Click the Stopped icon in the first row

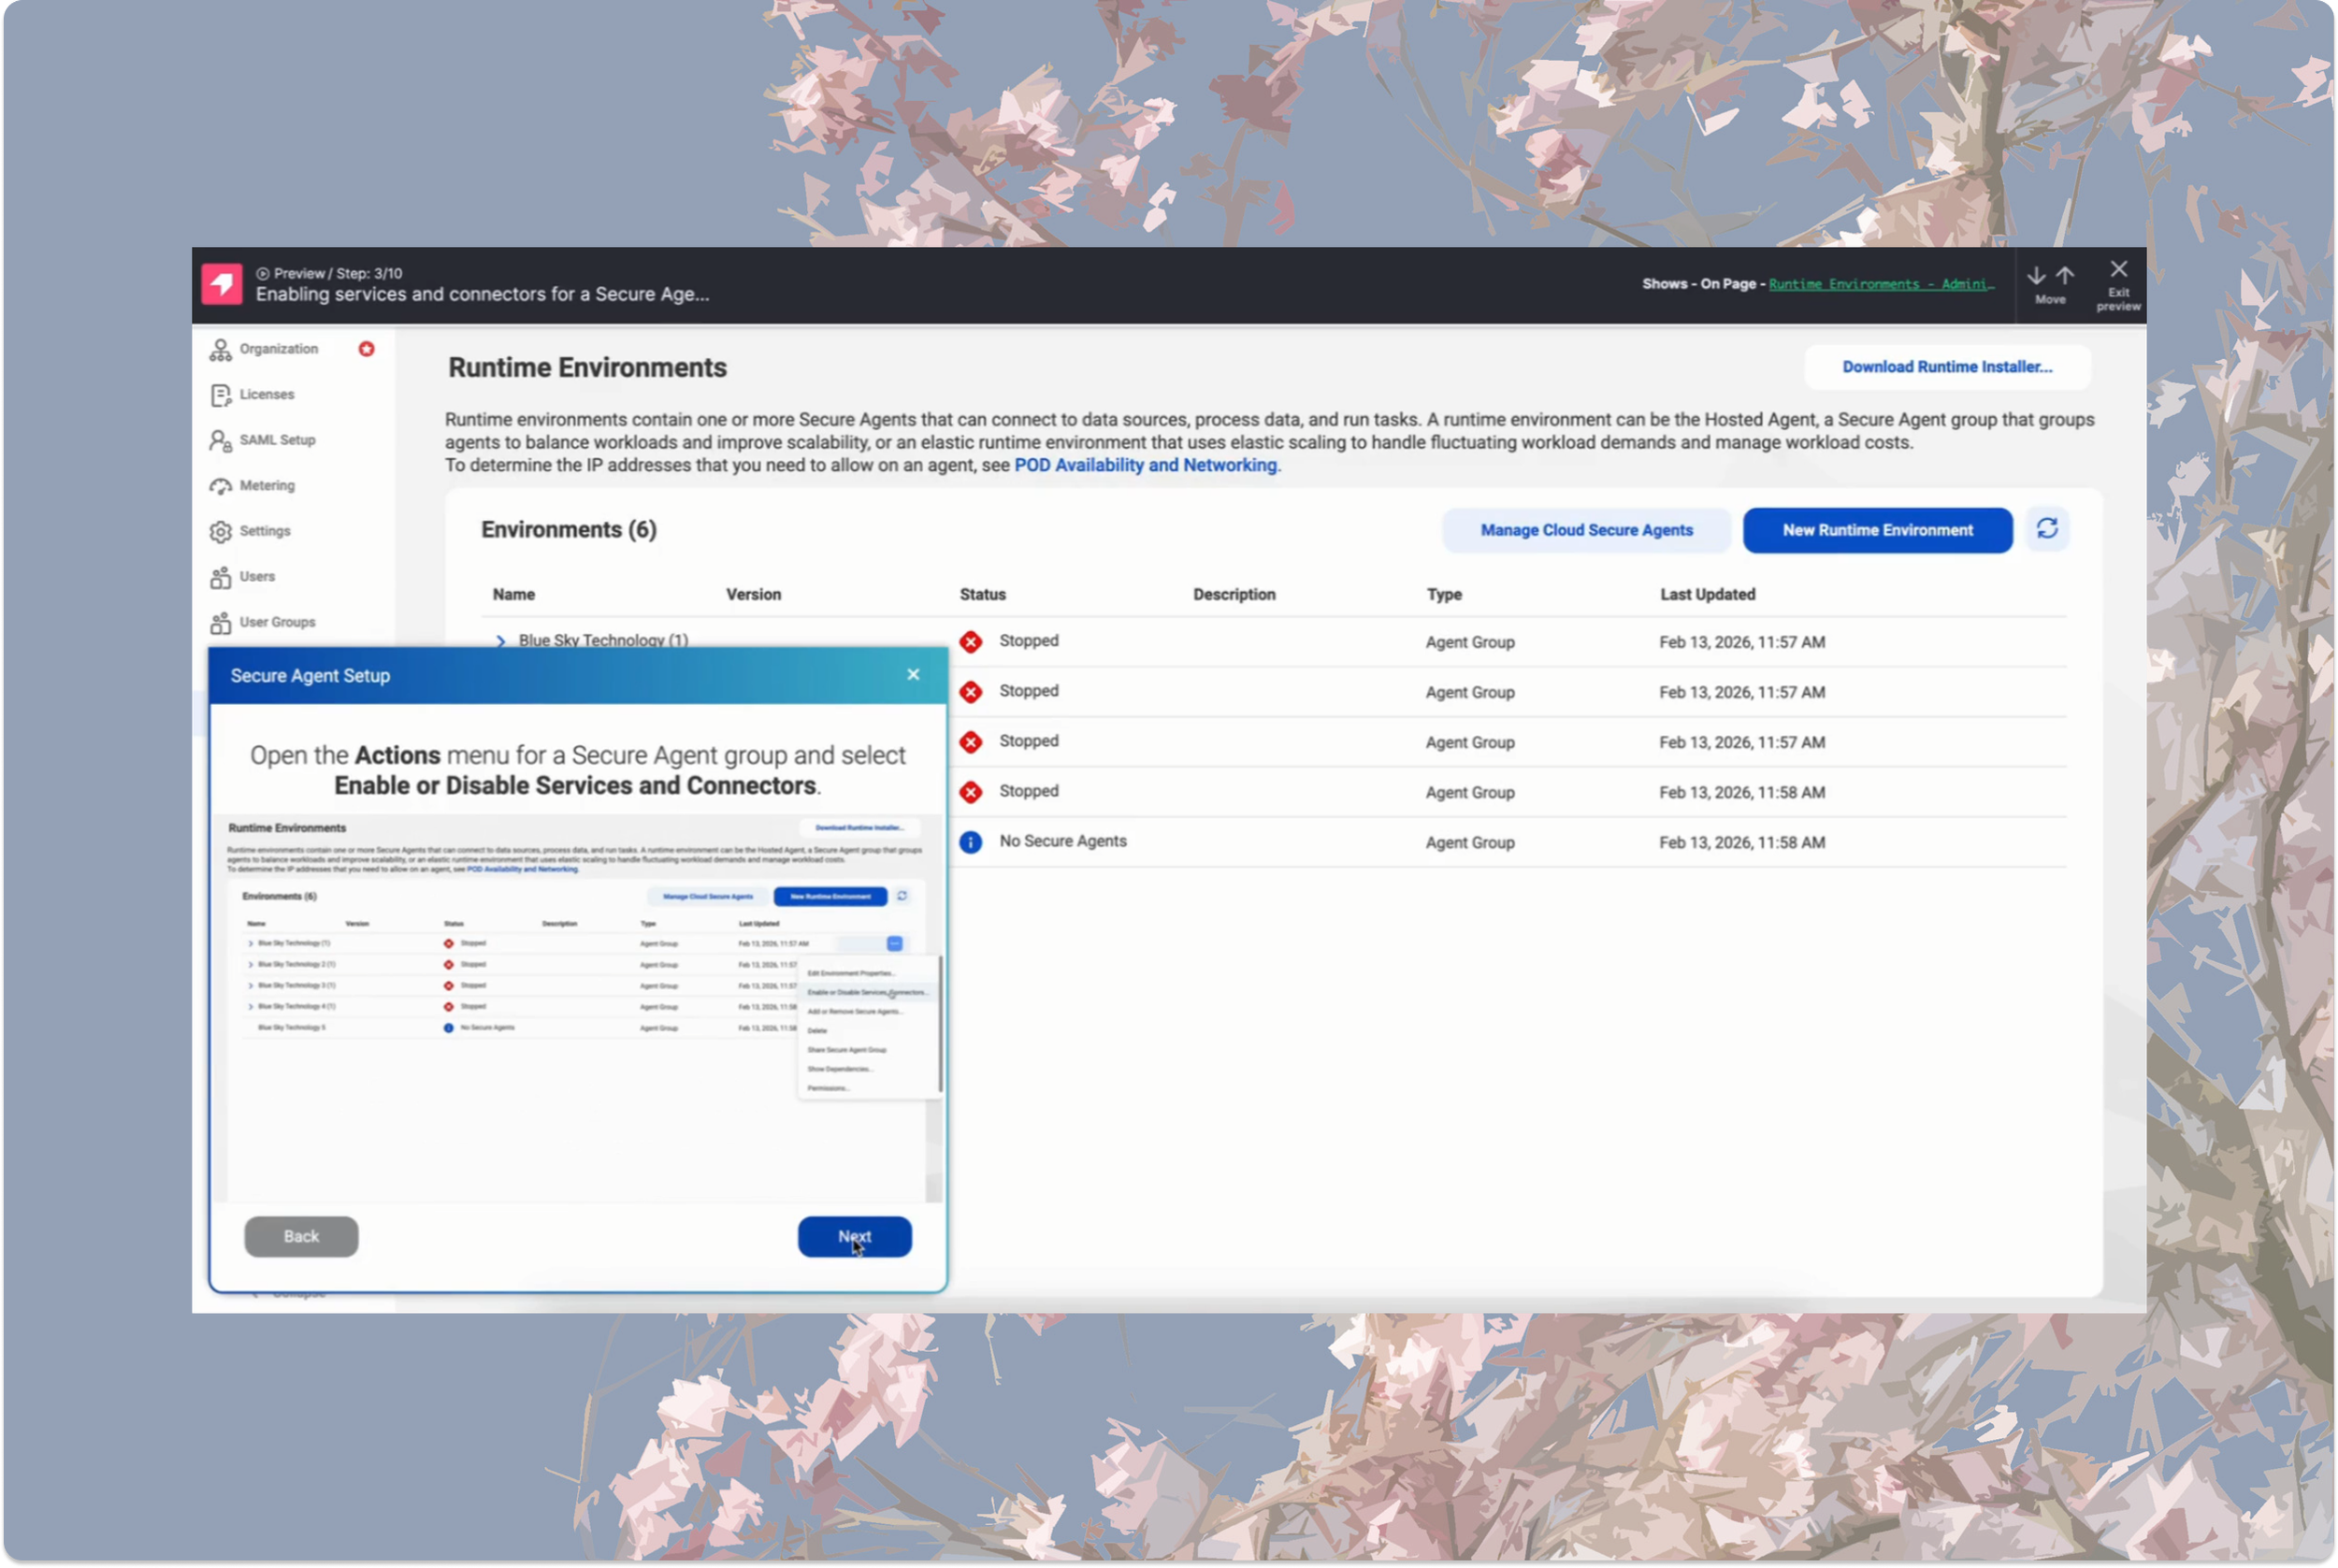point(970,642)
